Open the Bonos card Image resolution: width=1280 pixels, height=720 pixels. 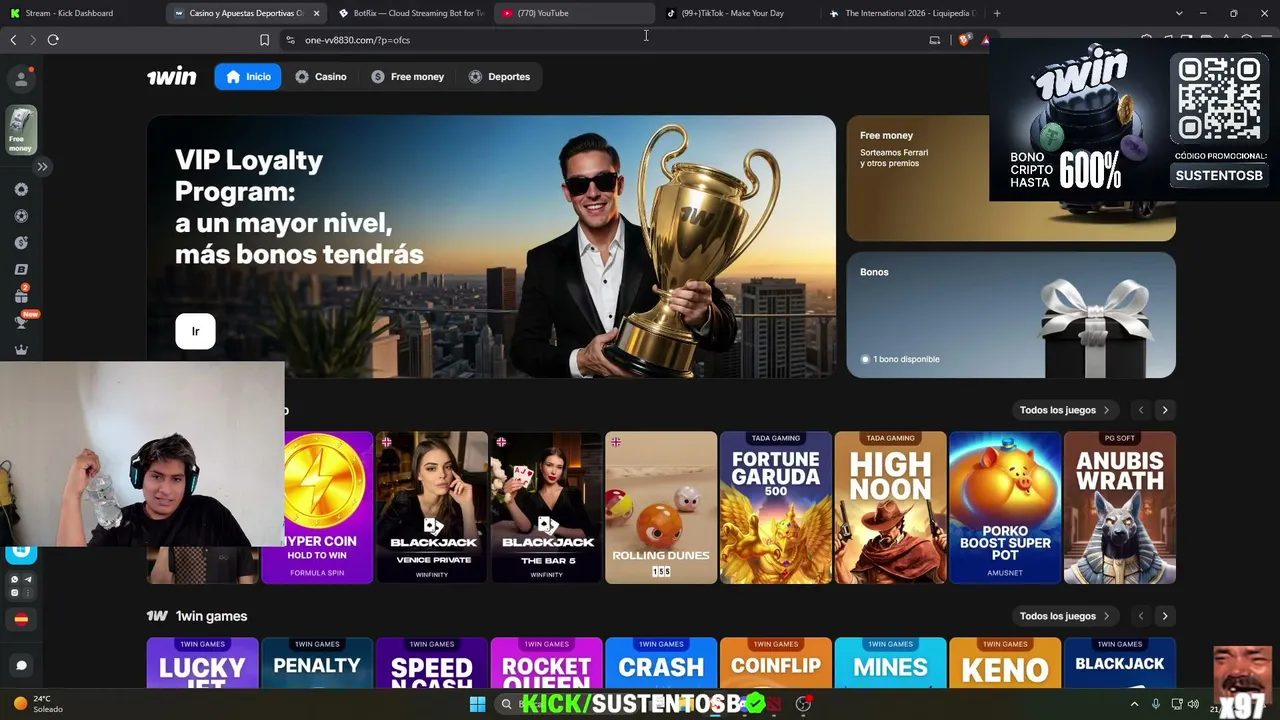coord(1011,315)
